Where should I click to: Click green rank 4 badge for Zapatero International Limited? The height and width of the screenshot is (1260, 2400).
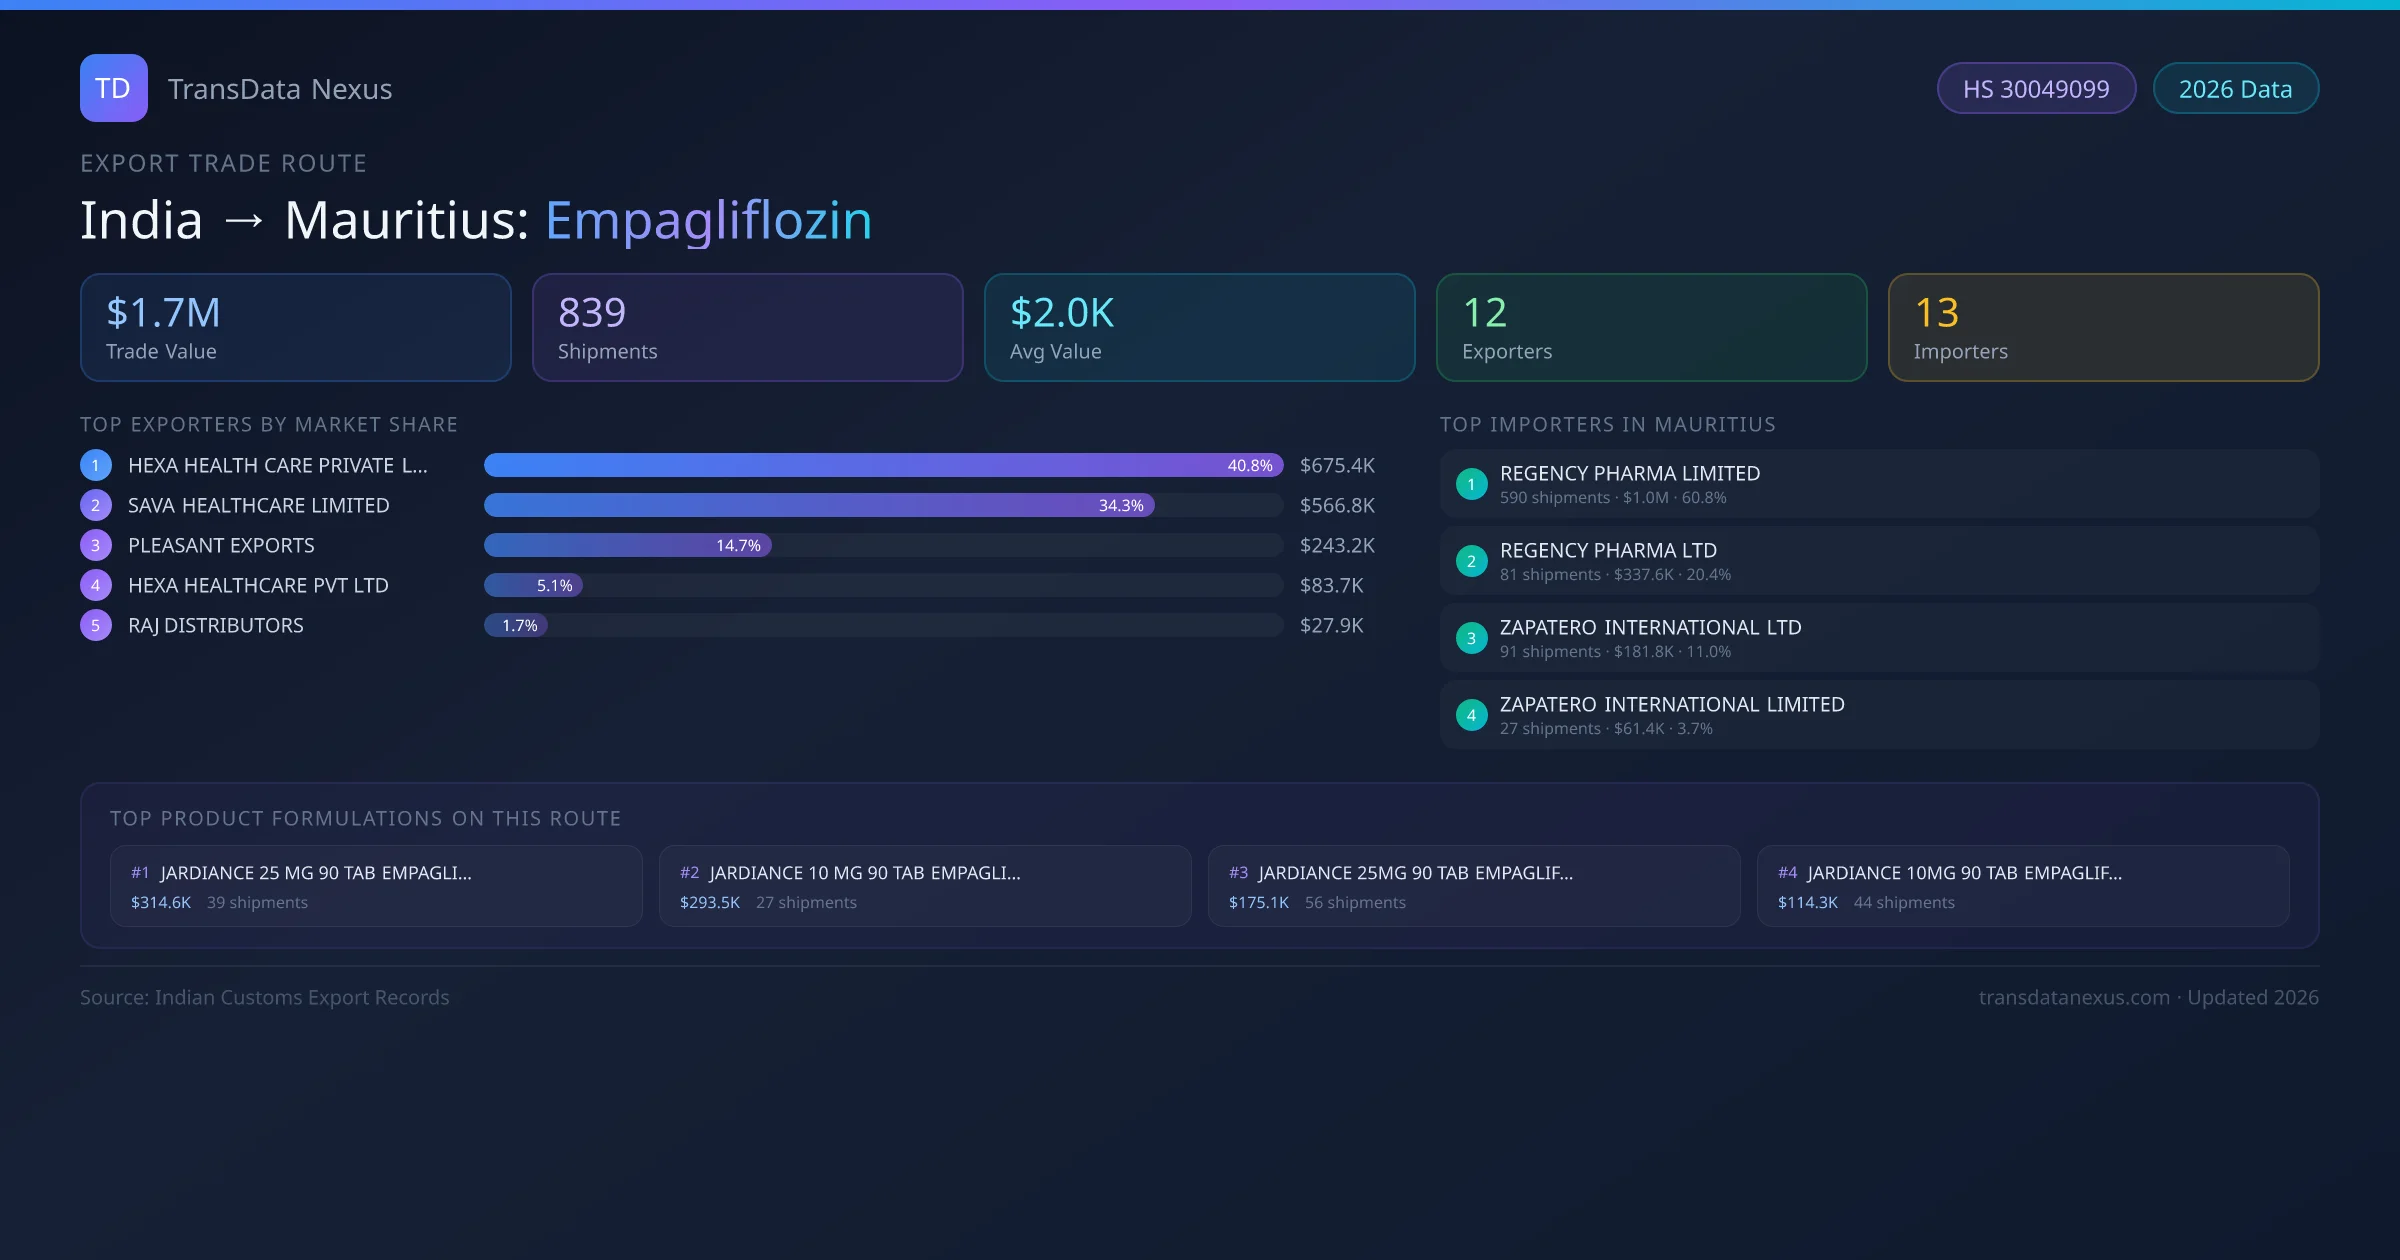click(x=1471, y=715)
